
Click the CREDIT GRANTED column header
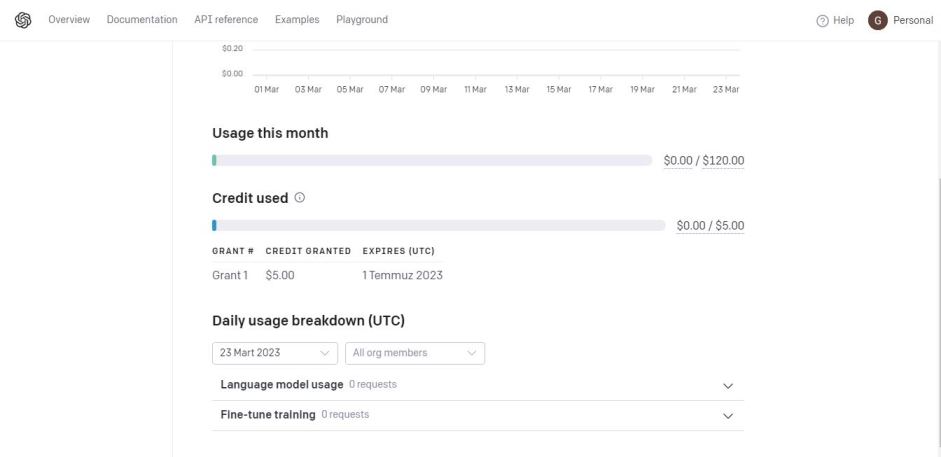pyautogui.click(x=308, y=251)
